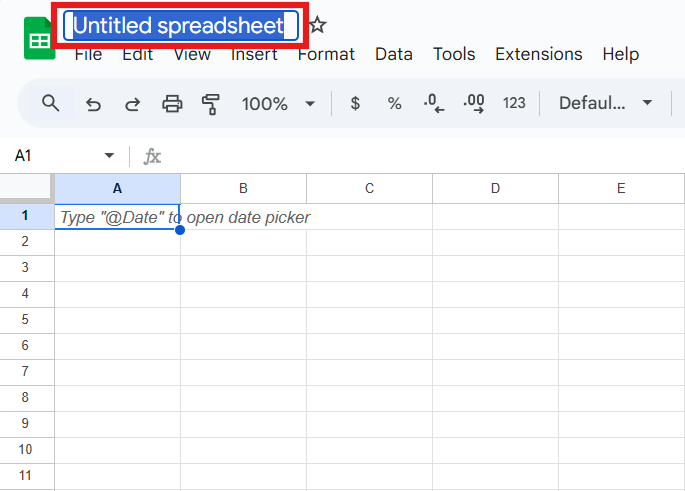This screenshot has width=685, height=491.
Task: Expand the Default font dropdown
Action: (x=606, y=103)
